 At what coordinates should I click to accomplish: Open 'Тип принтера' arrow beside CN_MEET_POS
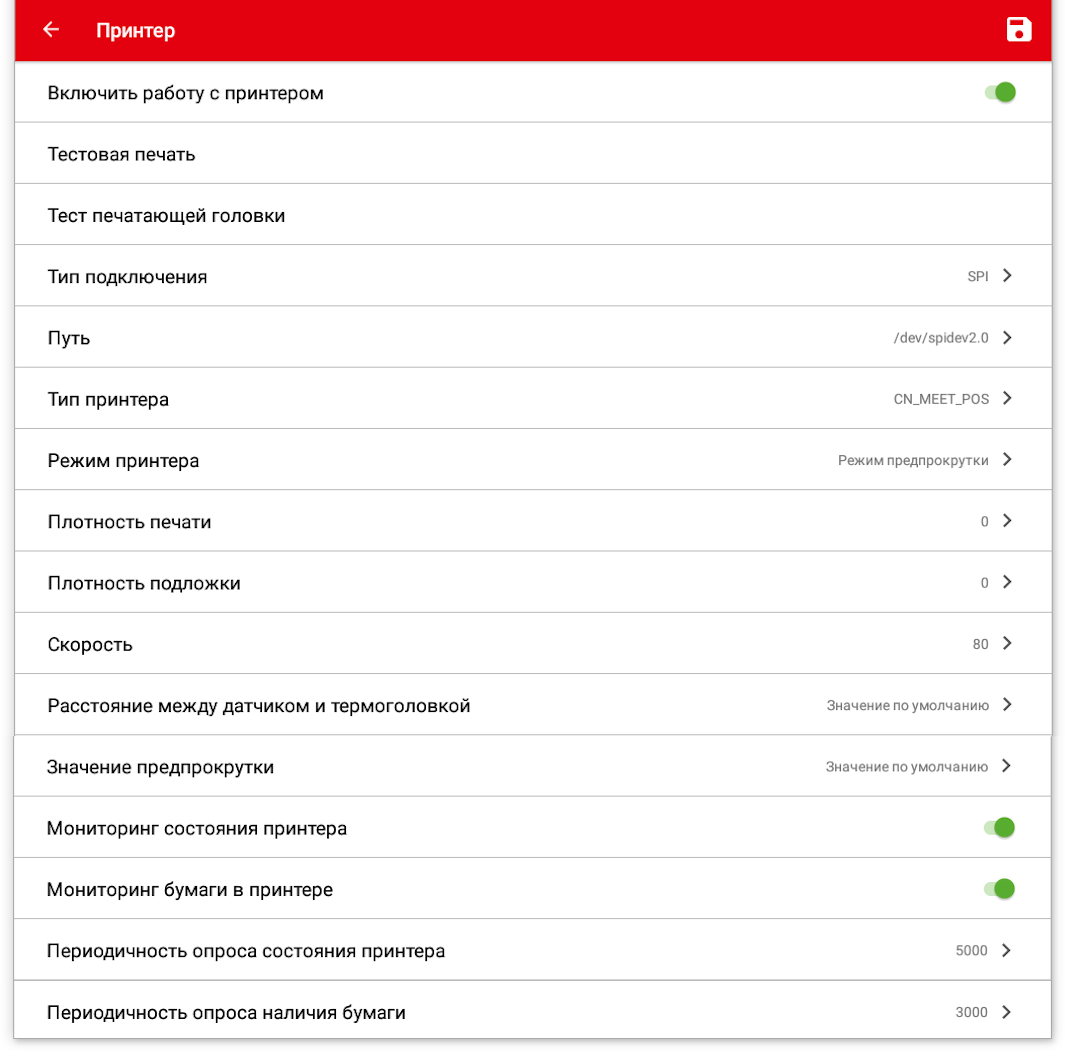click(x=1007, y=398)
